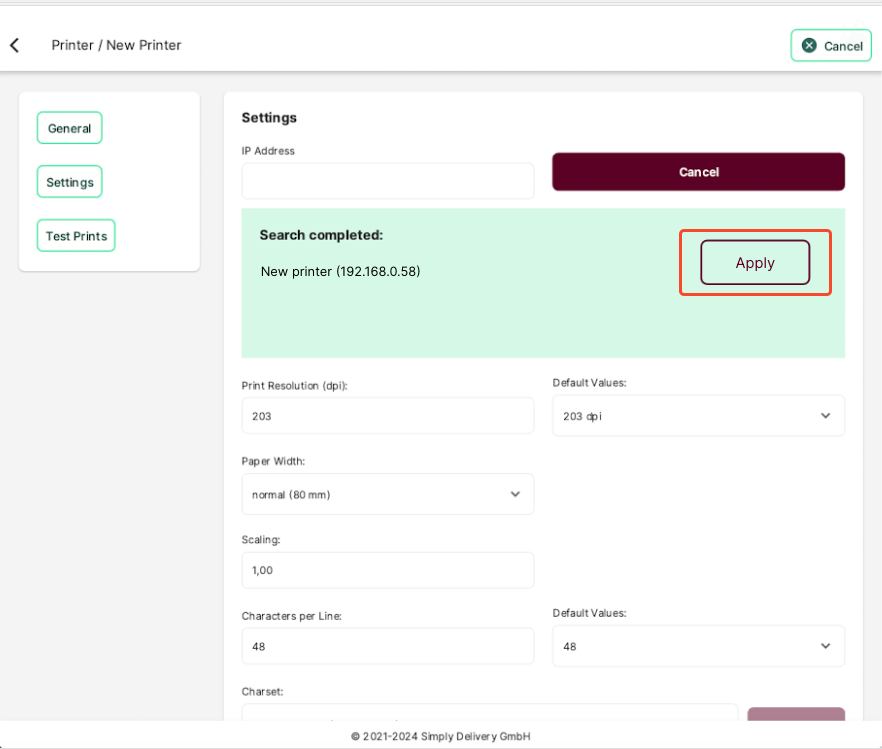Click chevron of Characters Default Values dropdown
Image resolution: width=882 pixels, height=749 pixels.
(825, 646)
